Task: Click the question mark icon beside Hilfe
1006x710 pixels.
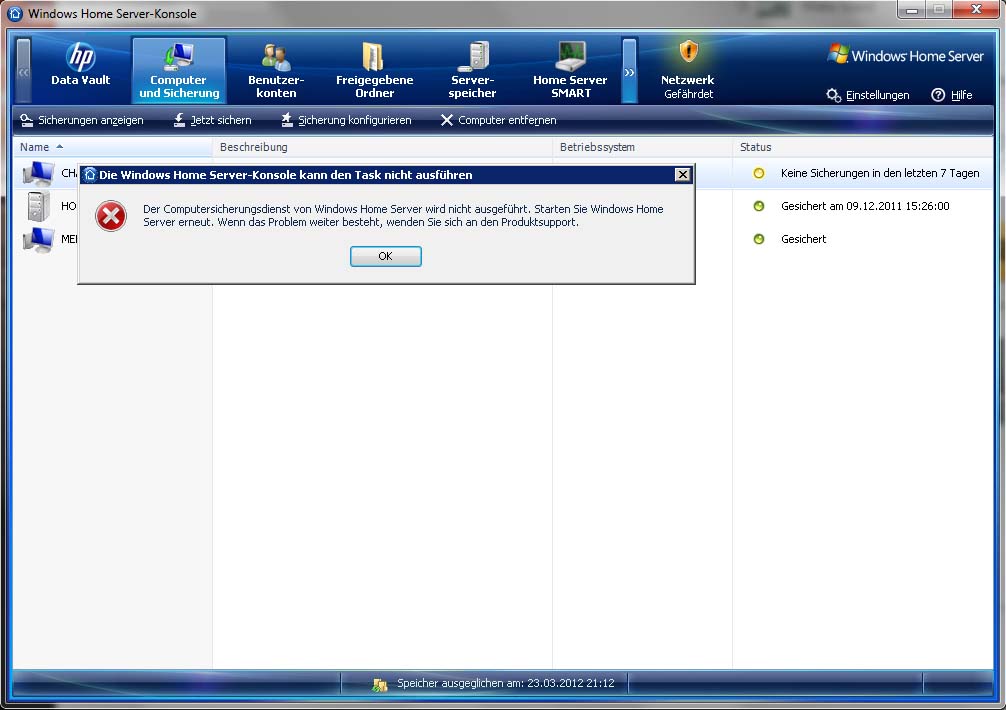Action: coord(938,95)
